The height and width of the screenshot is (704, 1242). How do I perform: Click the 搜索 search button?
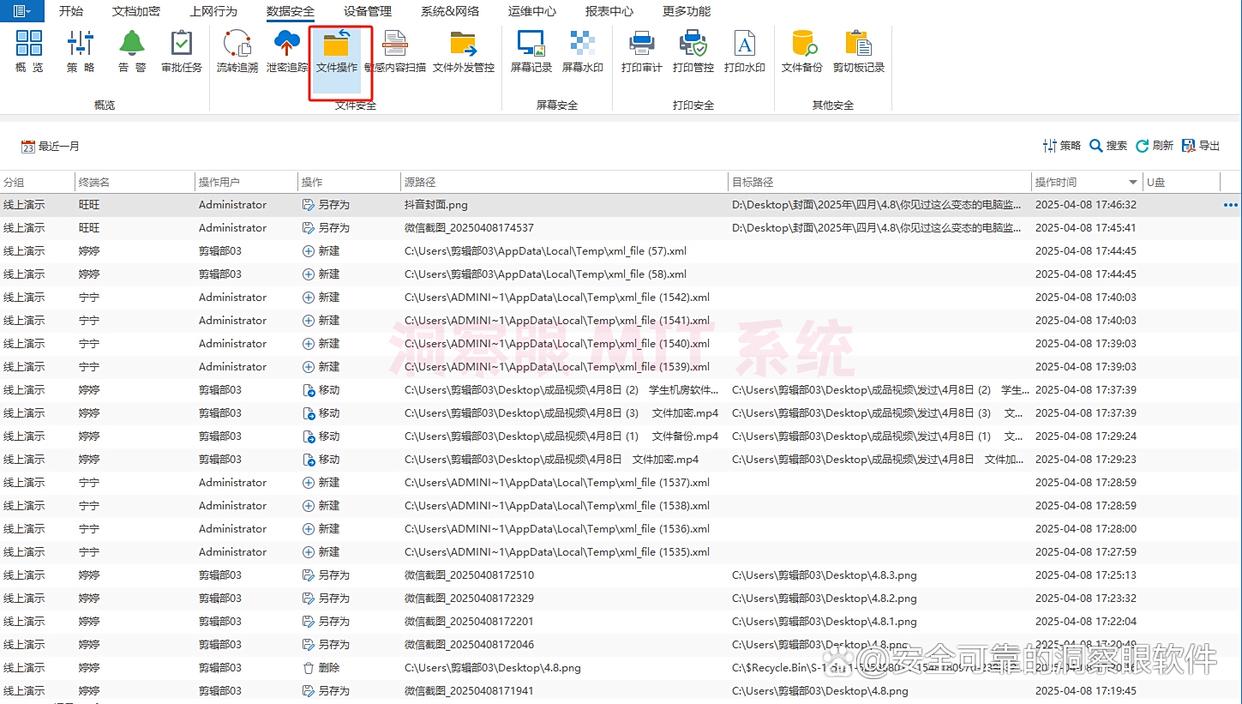click(x=1109, y=146)
